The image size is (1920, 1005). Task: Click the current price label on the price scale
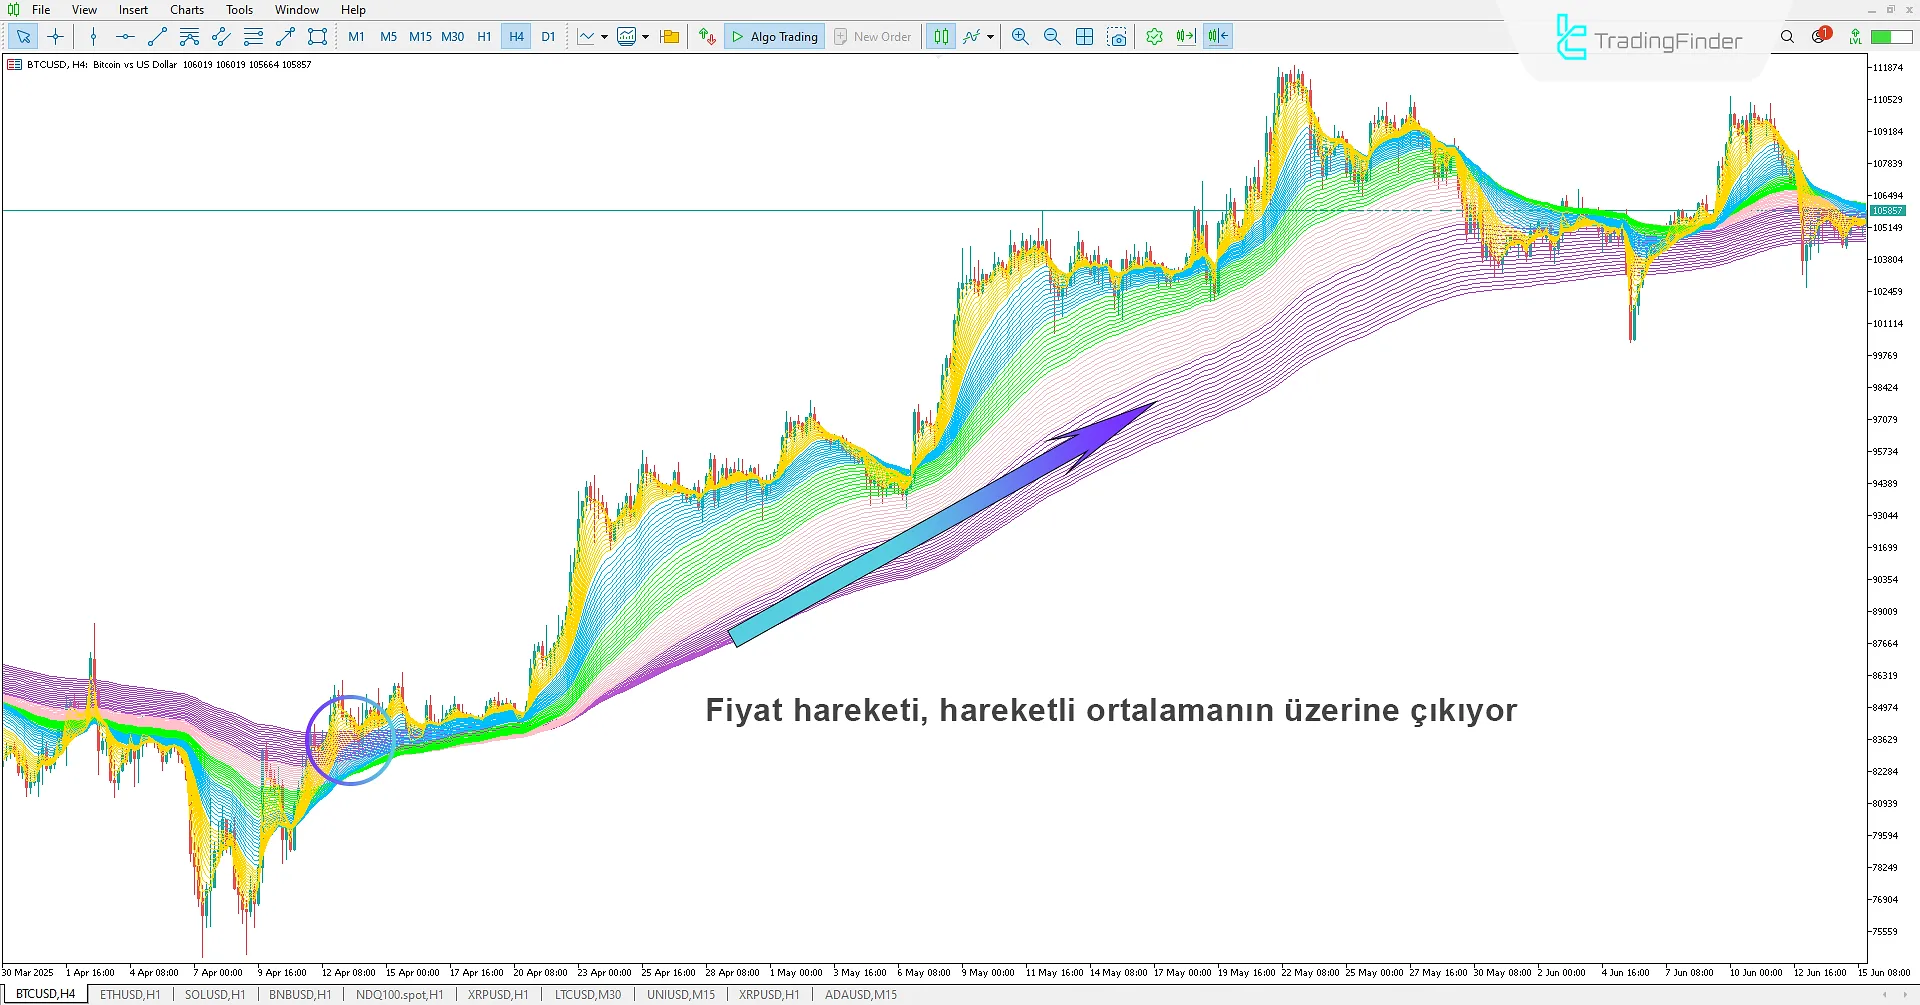(x=1888, y=210)
